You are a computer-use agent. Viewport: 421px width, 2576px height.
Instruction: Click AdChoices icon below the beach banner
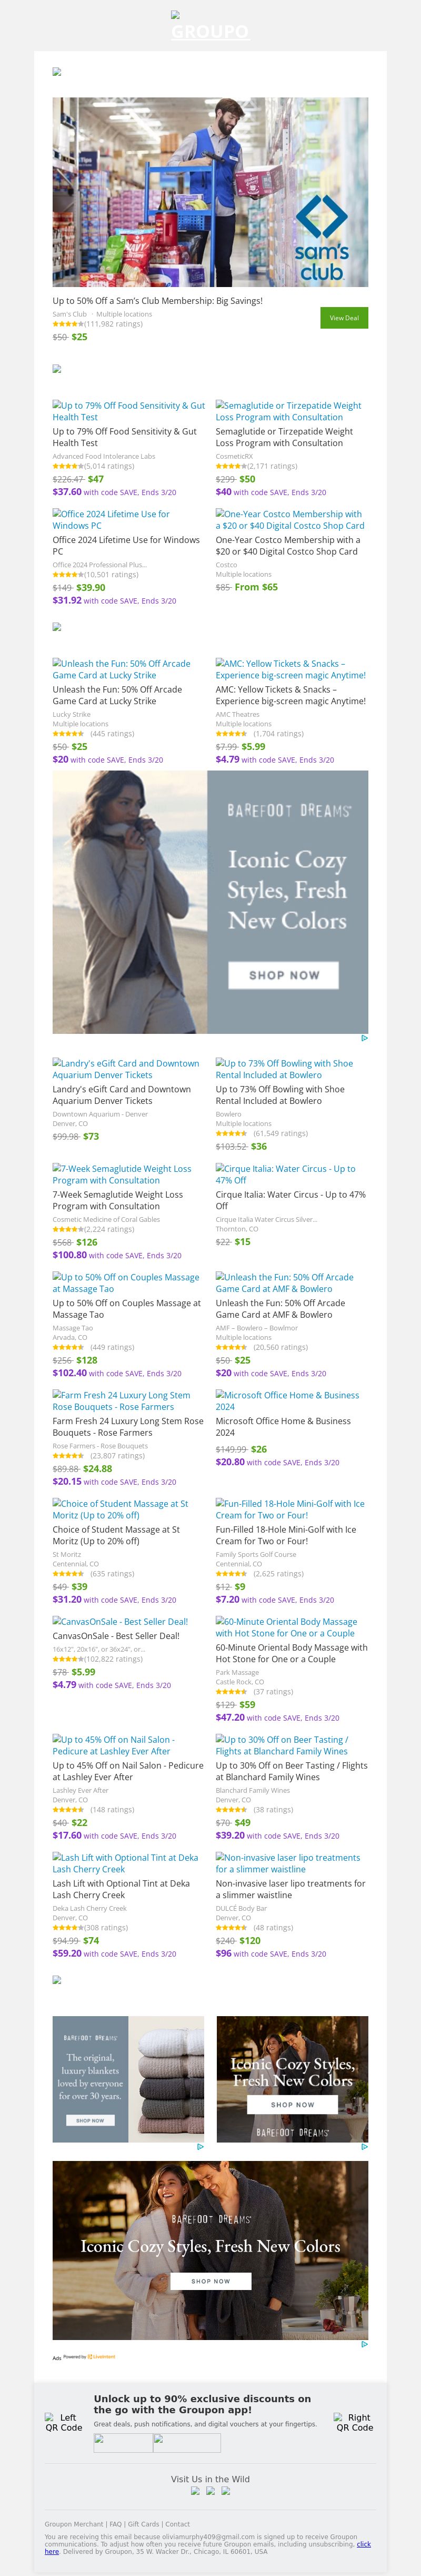(364, 1038)
